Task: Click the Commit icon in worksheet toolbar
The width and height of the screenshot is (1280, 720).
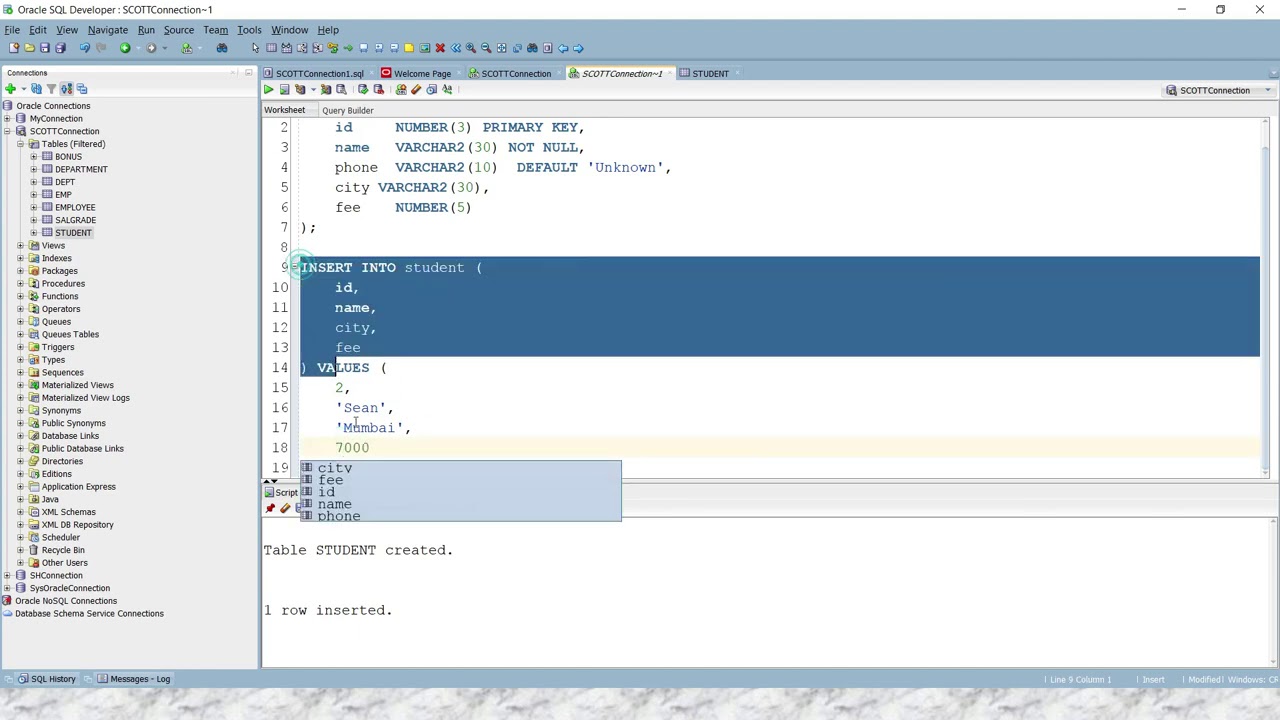Action: (x=363, y=89)
